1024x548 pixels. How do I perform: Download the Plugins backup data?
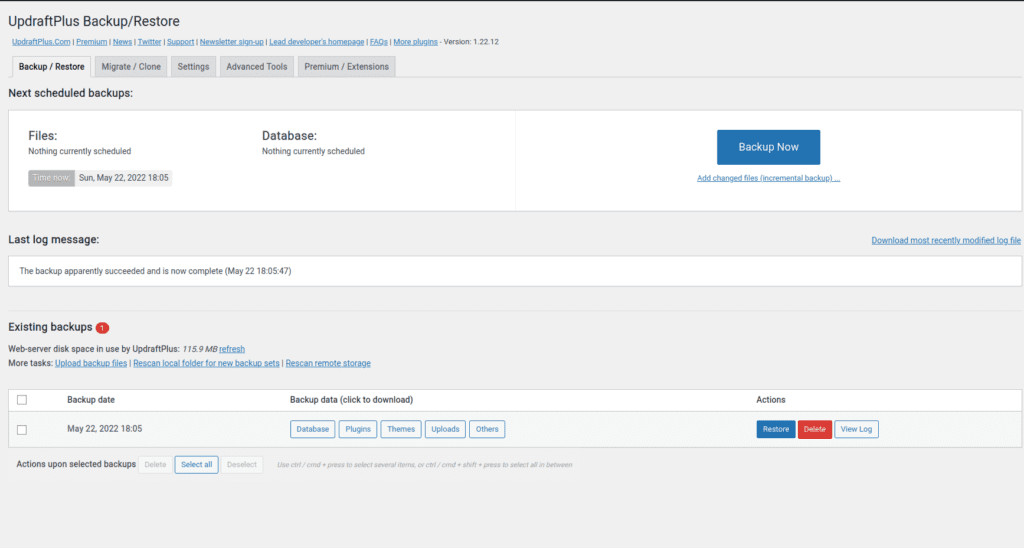[358, 429]
